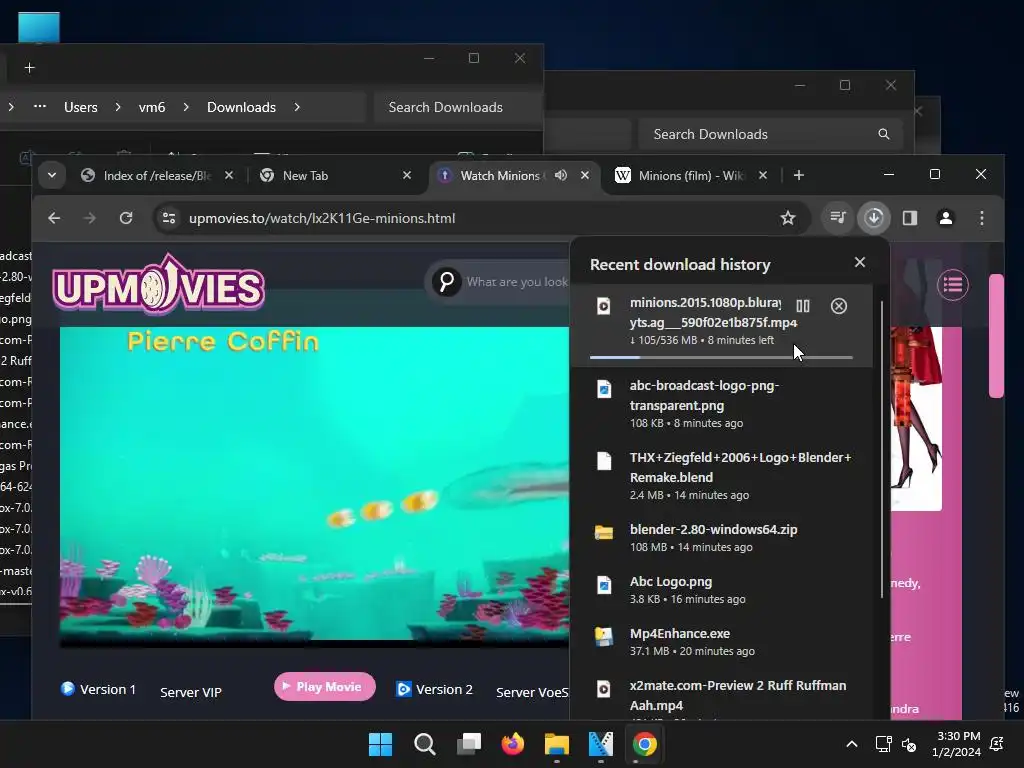Open Task View on the taskbar
Viewport: 1024px width, 768px height.
click(x=469, y=744)
